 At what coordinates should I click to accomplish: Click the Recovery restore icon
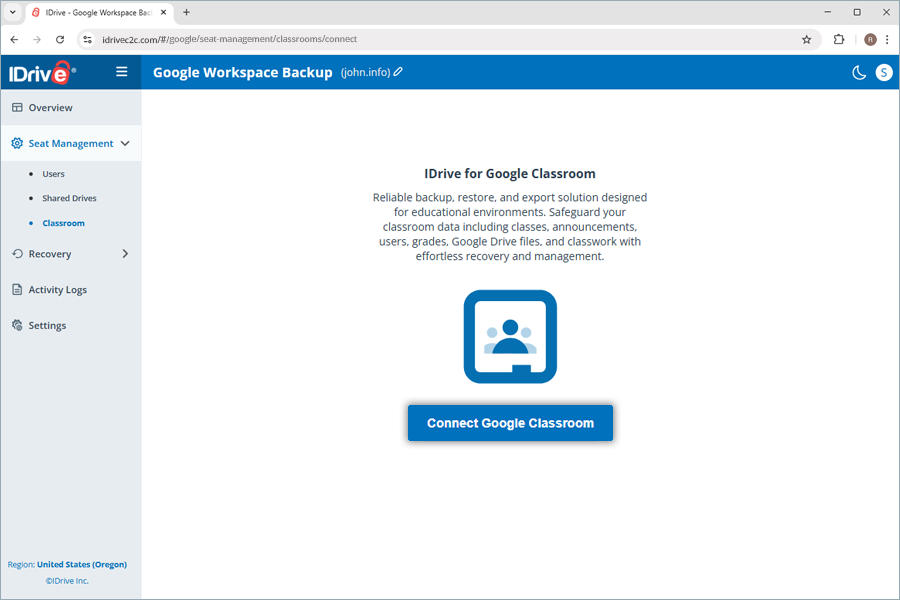pyautogui.click(x=17, y=254)
